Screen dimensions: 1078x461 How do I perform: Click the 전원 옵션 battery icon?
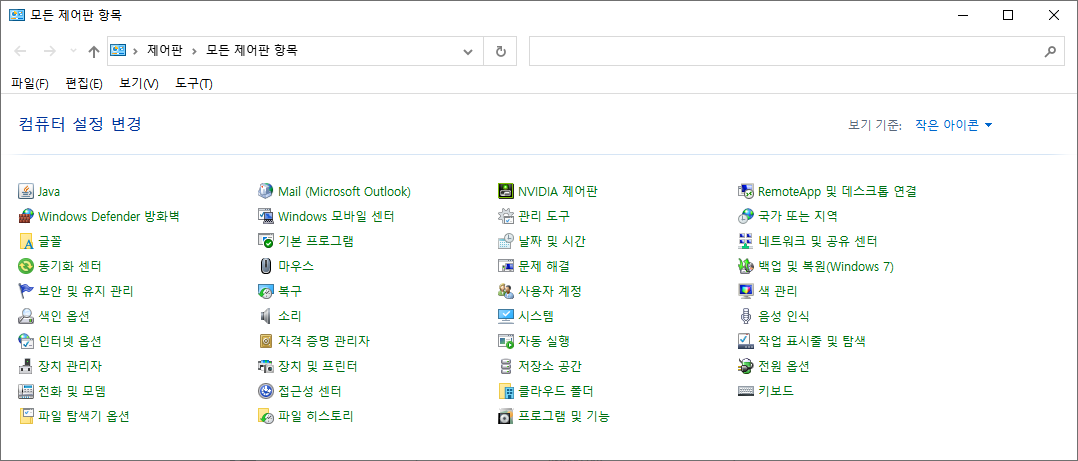(x=745, y=366)
